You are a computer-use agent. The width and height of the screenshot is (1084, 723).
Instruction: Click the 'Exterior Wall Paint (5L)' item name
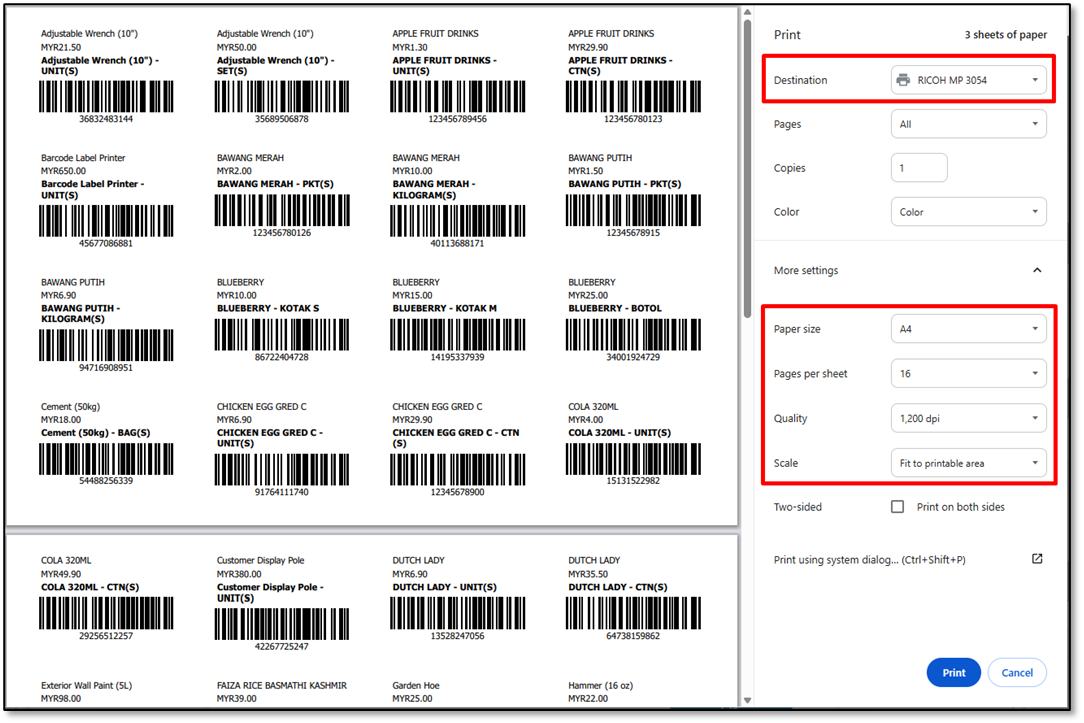[x=86, y=686]
